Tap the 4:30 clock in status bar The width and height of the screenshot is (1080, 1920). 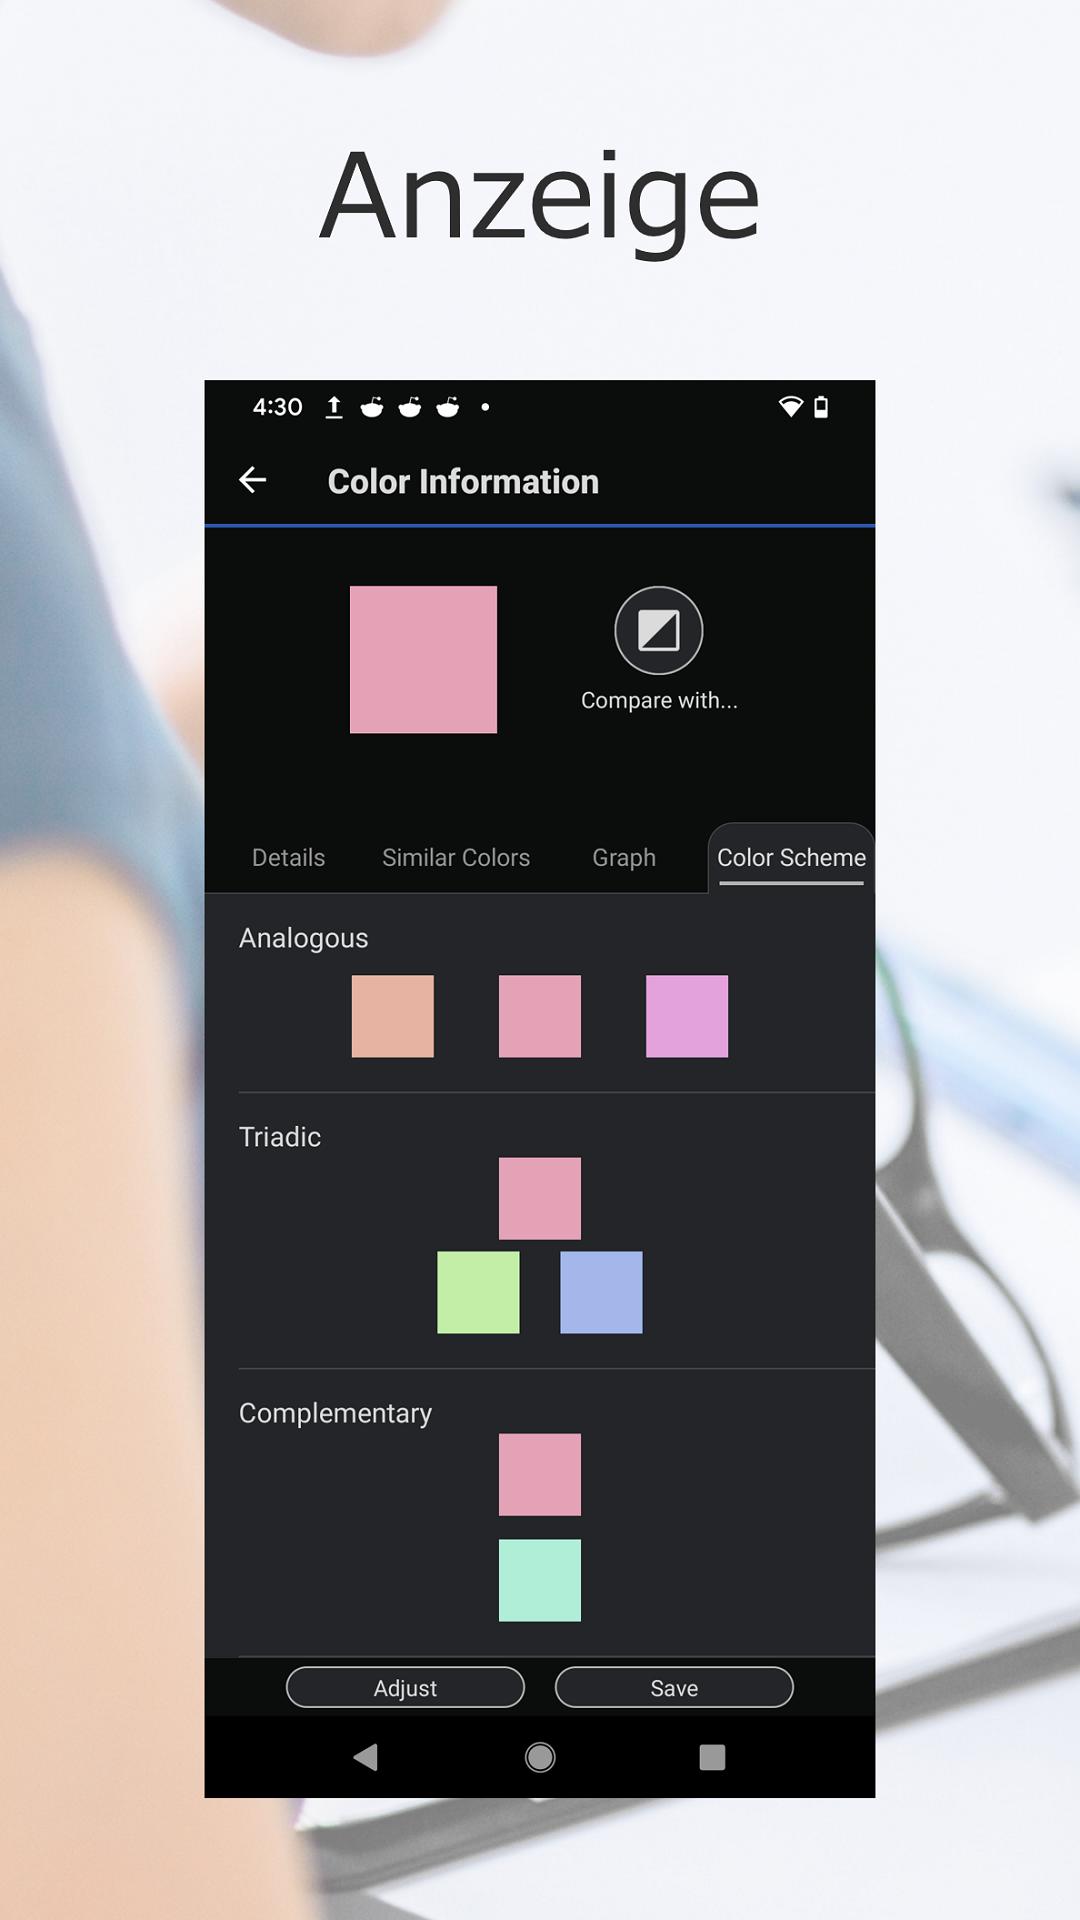[x=277, y=407]
